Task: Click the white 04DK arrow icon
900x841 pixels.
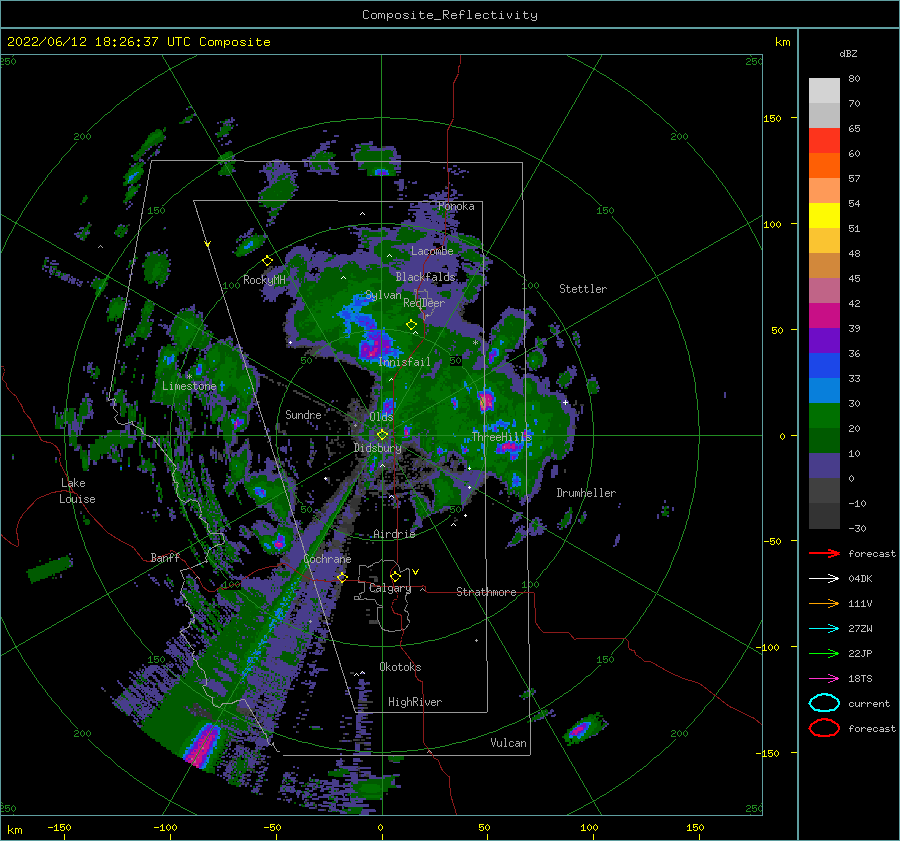Action: [x=824, y=579]
